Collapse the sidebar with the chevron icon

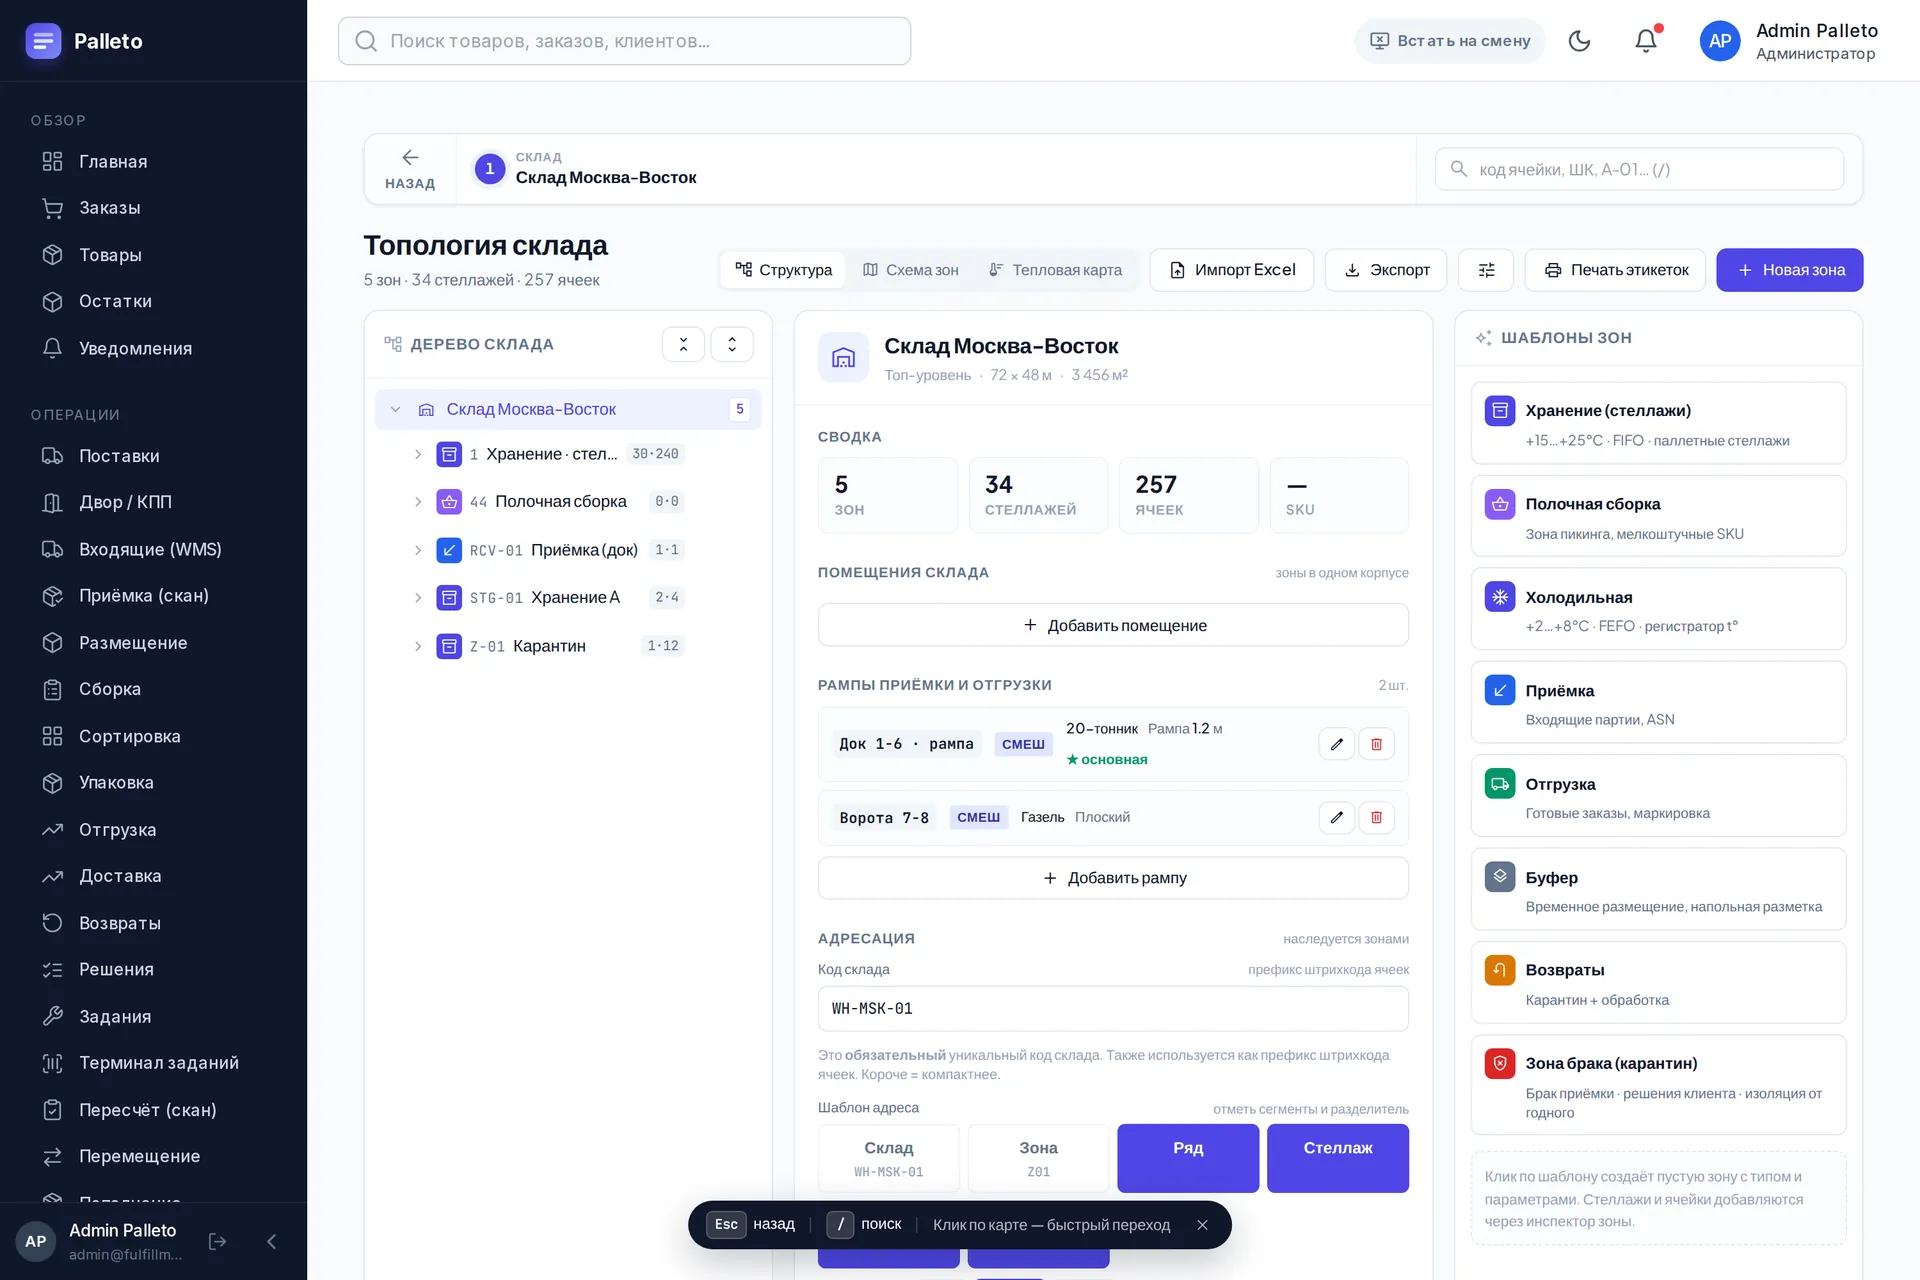(x=272, y=1241)
